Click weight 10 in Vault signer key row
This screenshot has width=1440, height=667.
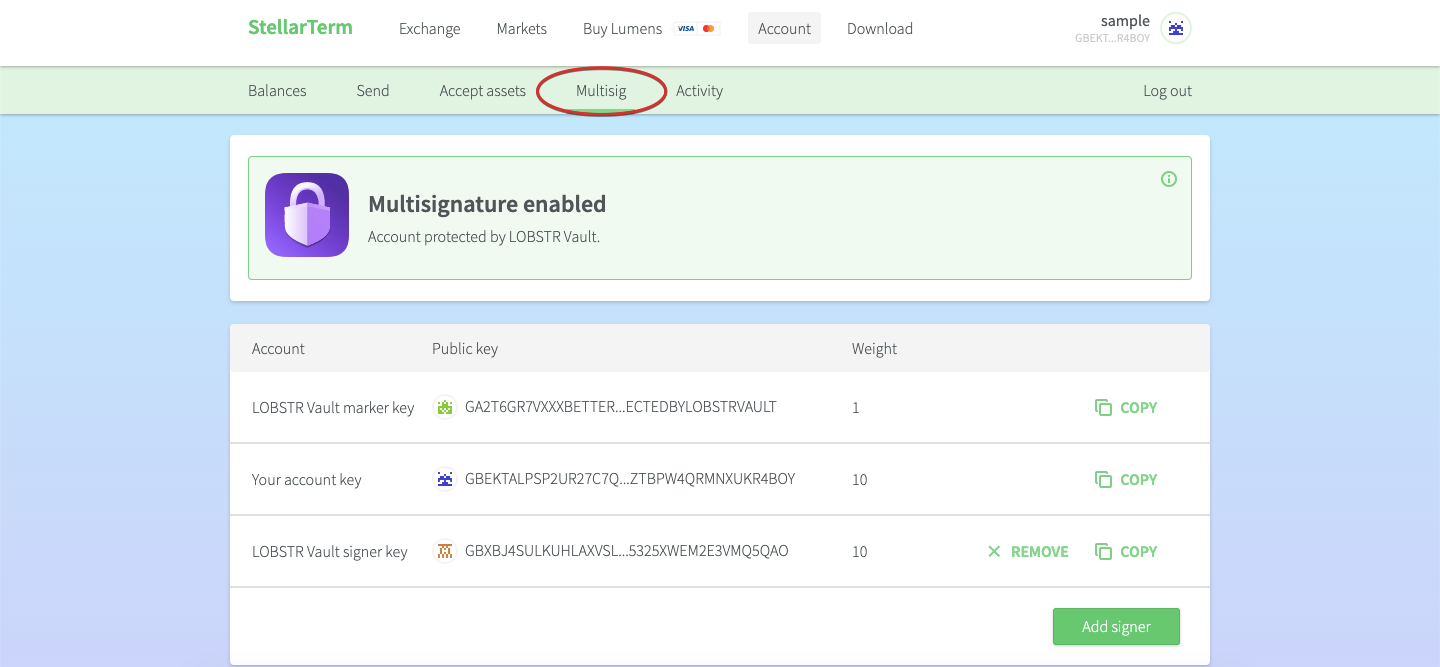pyautogui.click(x=860, y=552)
